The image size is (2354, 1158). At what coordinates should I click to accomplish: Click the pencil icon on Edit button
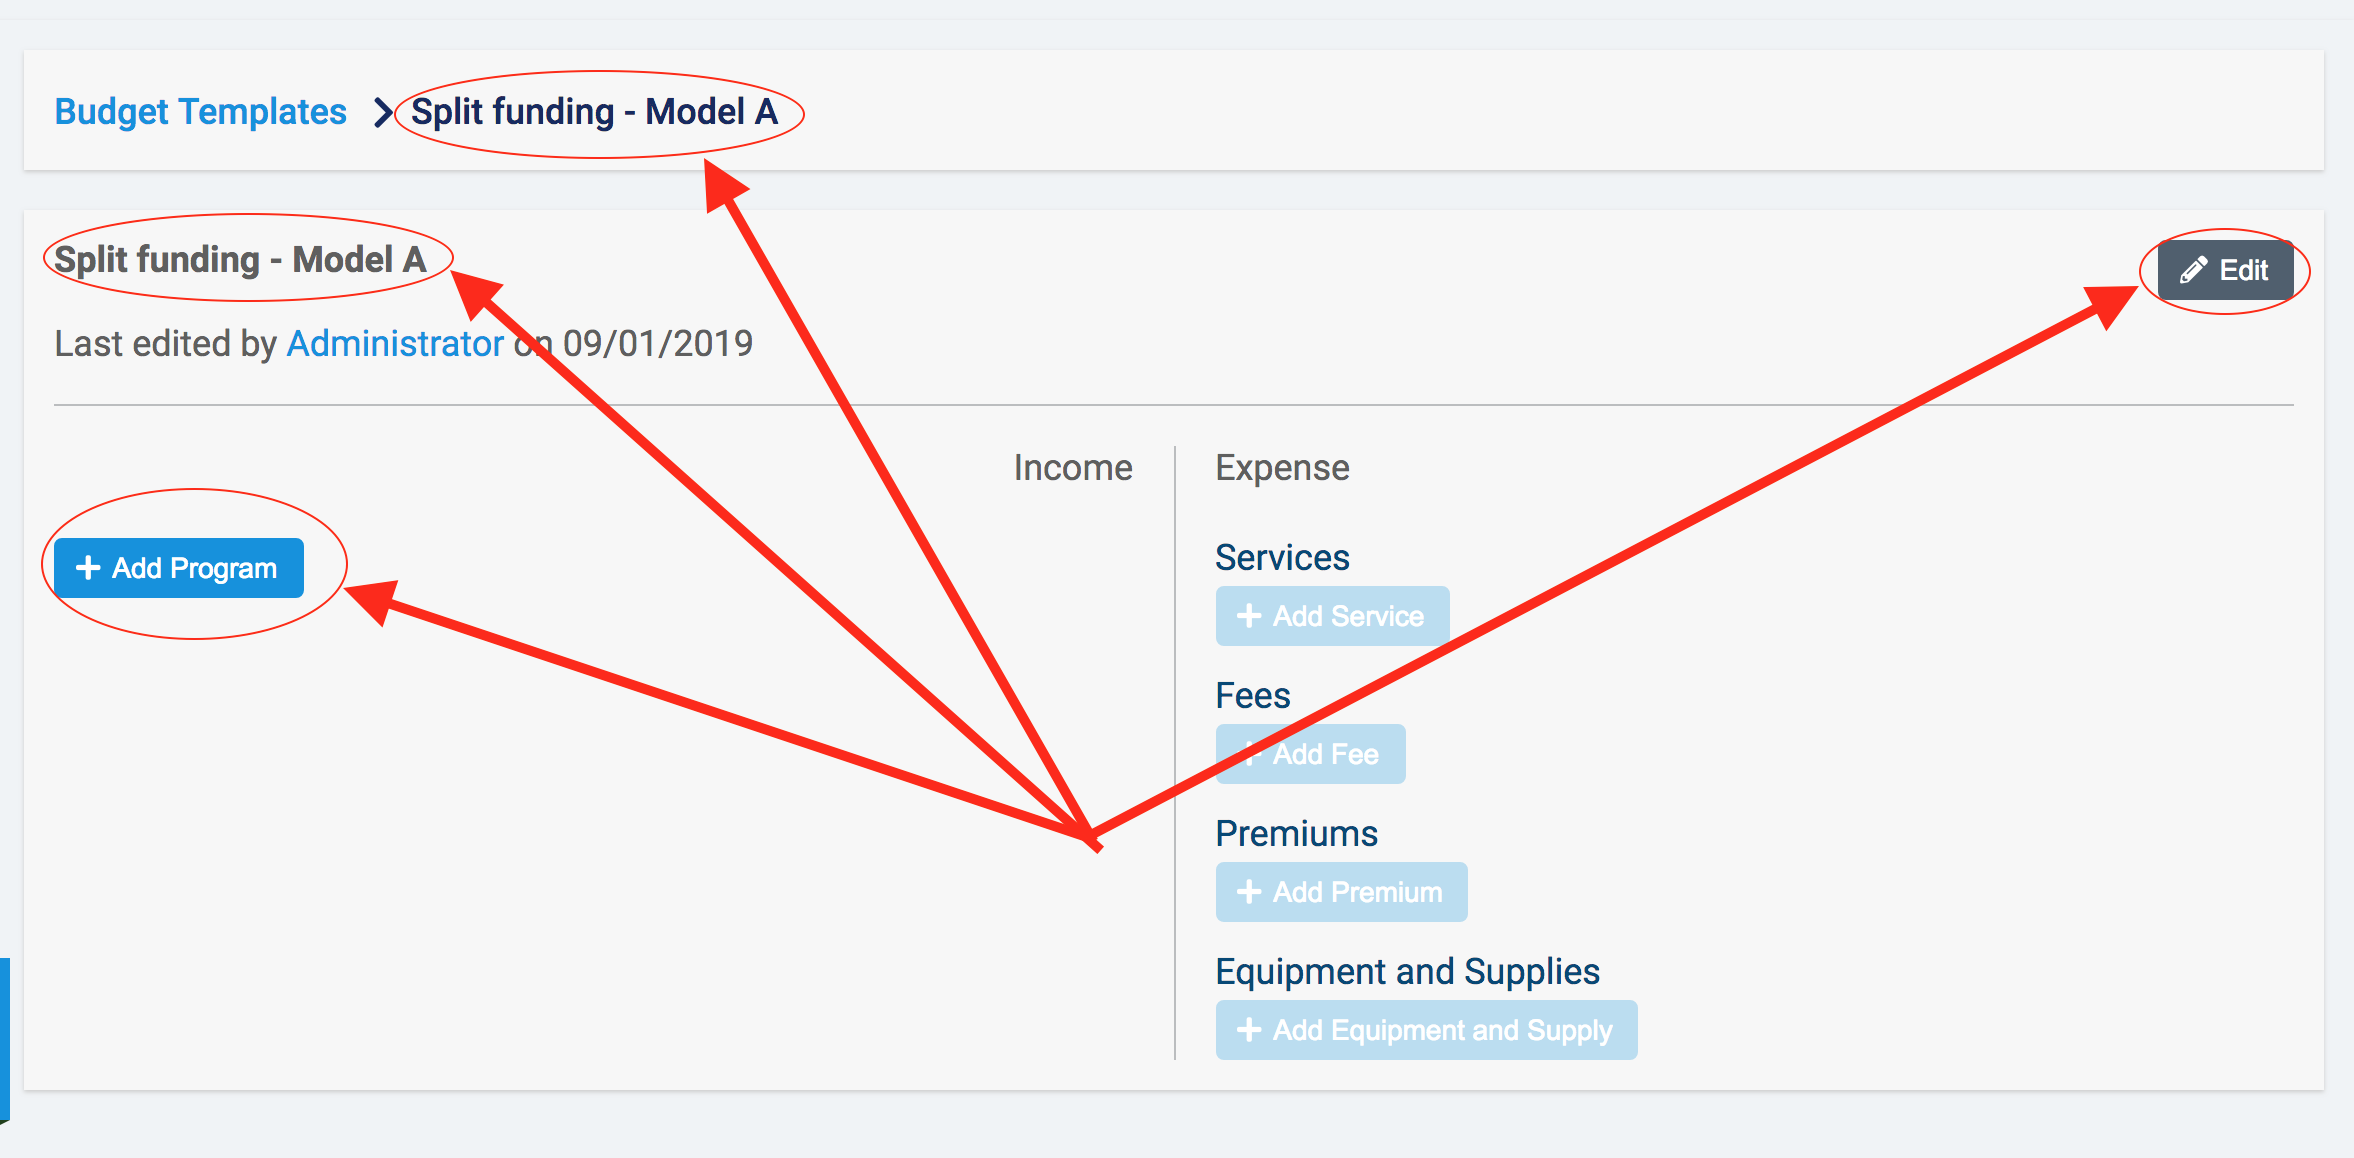click(2193, 270)
